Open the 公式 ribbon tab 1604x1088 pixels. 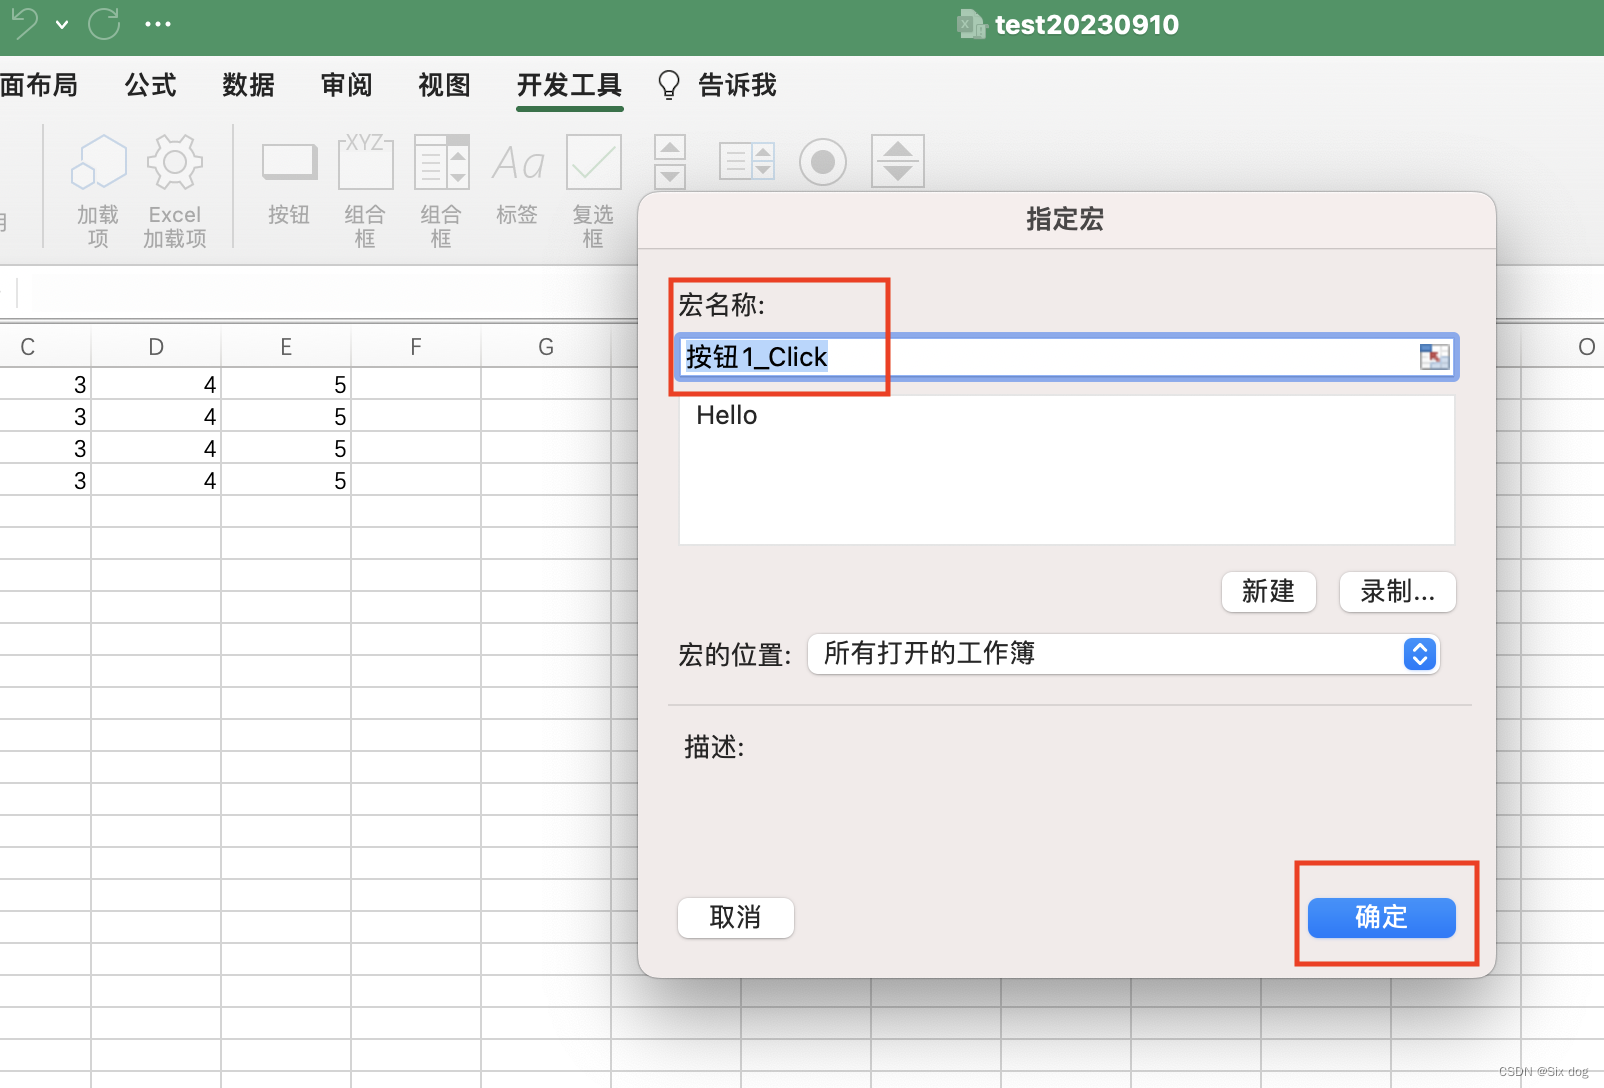[x=151, y=85]
